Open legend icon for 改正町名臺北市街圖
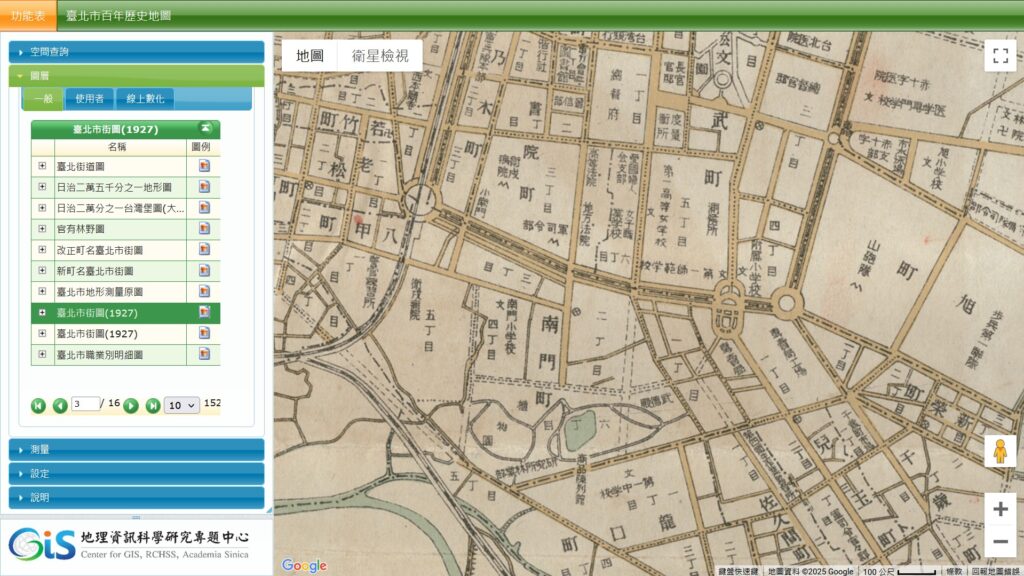This screenshot has width=1024, height=576. pos(204,249)
